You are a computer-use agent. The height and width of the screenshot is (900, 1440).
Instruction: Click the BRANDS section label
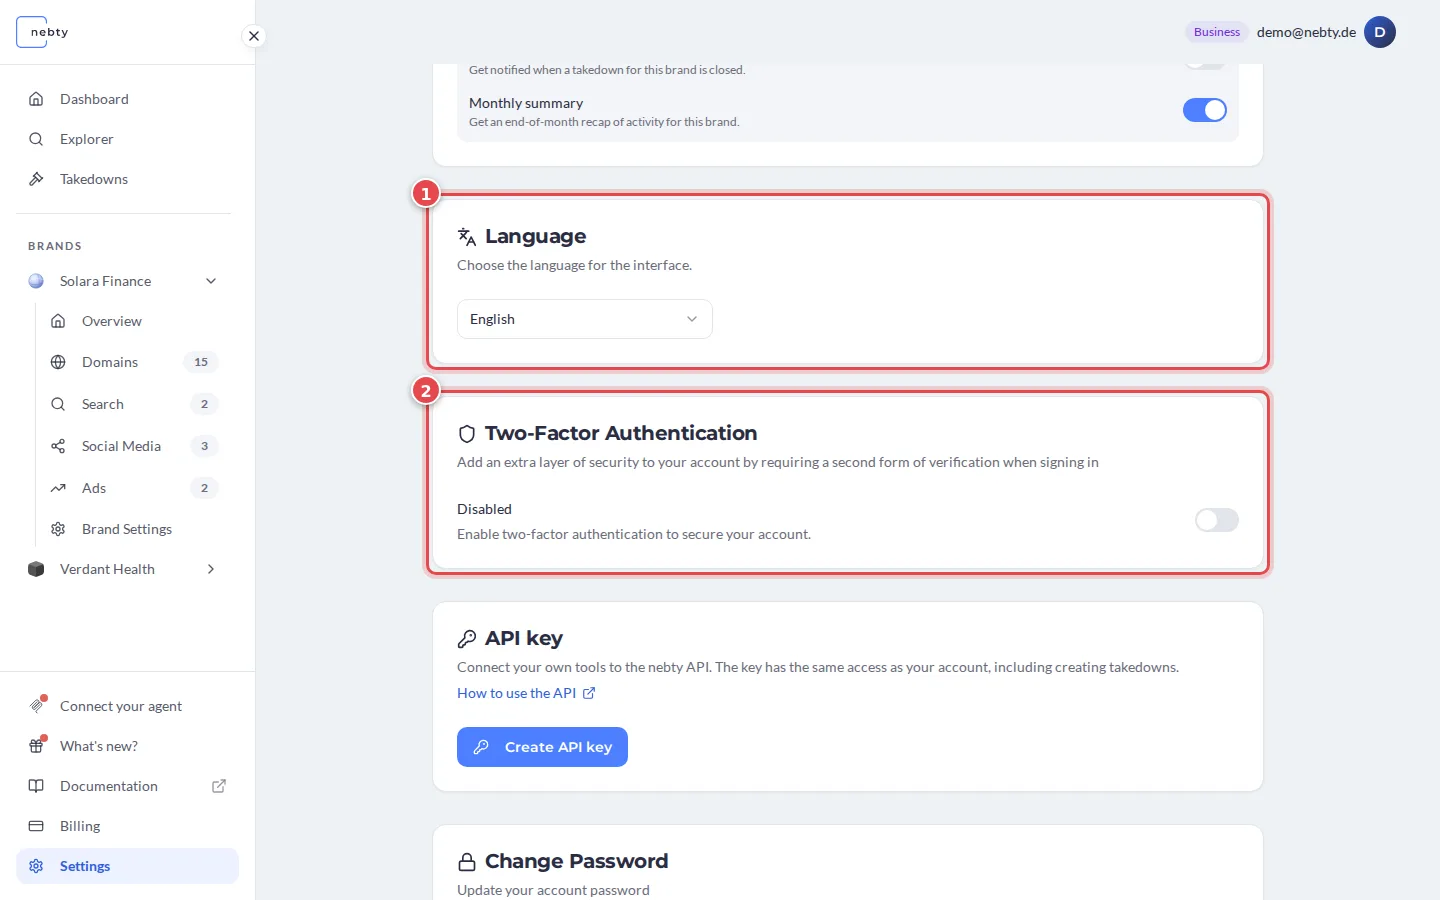(x=55, y=246)
